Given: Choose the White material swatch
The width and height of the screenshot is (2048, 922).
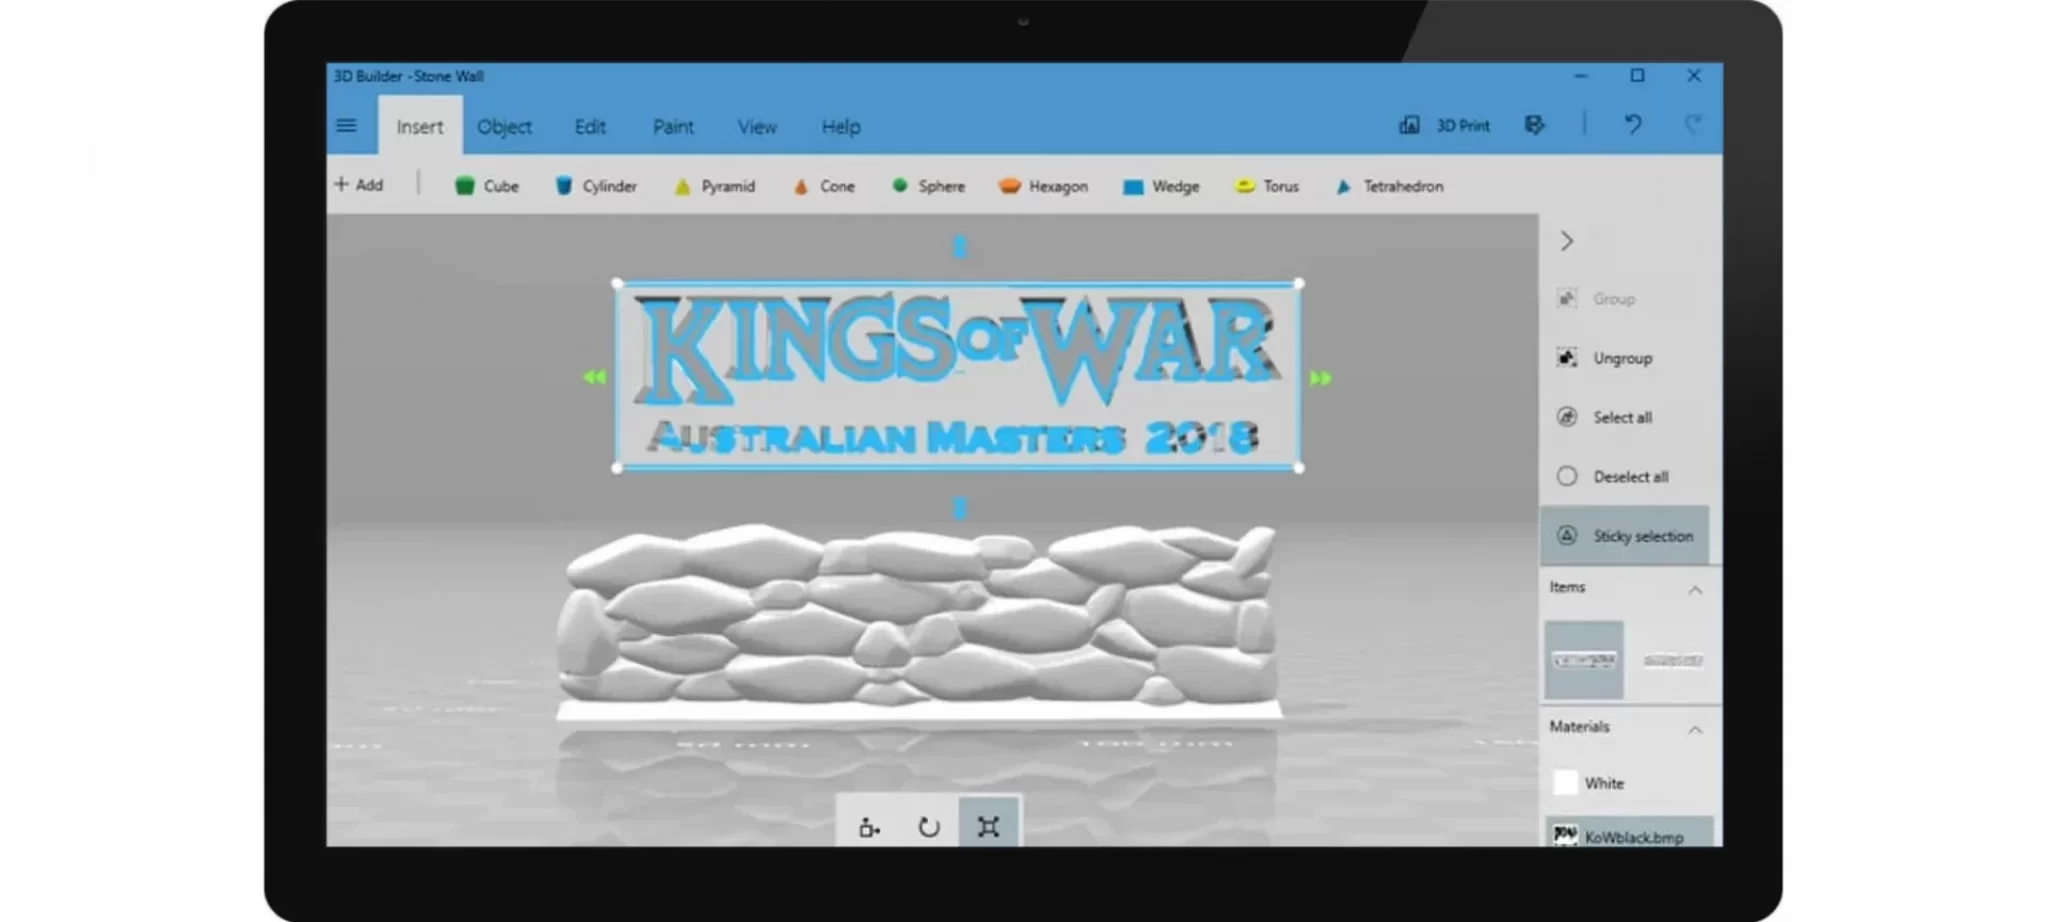Looking at the screenshot, I should (1566, 783).
